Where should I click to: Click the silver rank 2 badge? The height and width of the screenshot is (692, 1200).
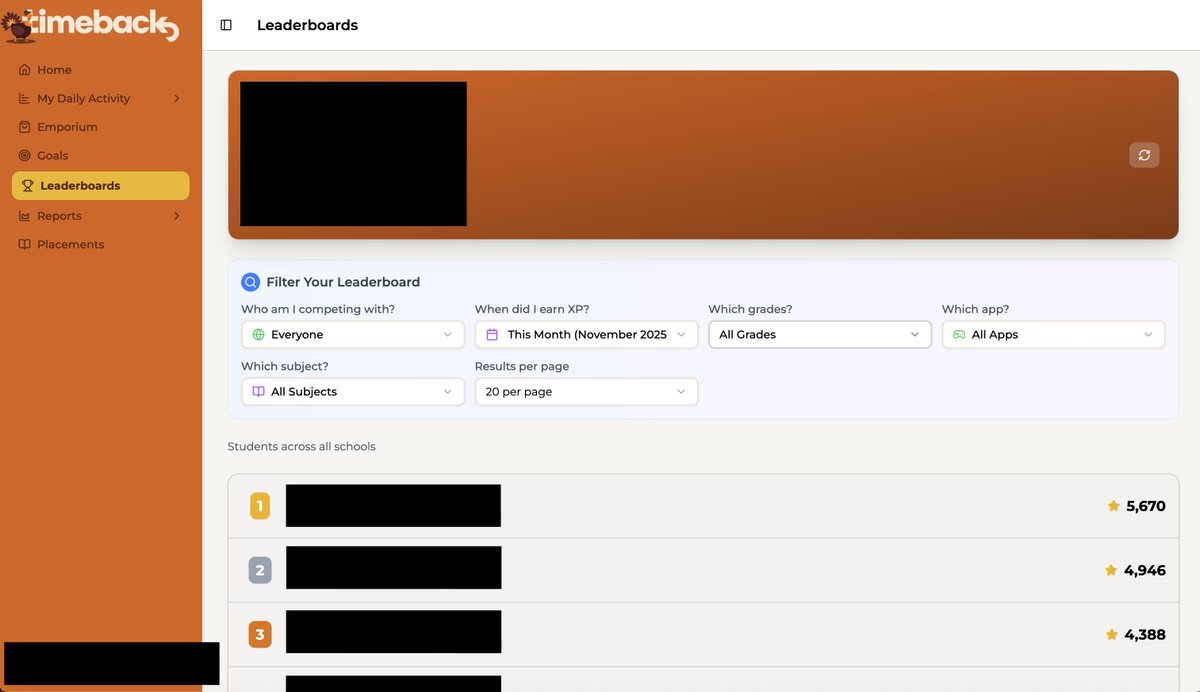click(x=260, y=570)
